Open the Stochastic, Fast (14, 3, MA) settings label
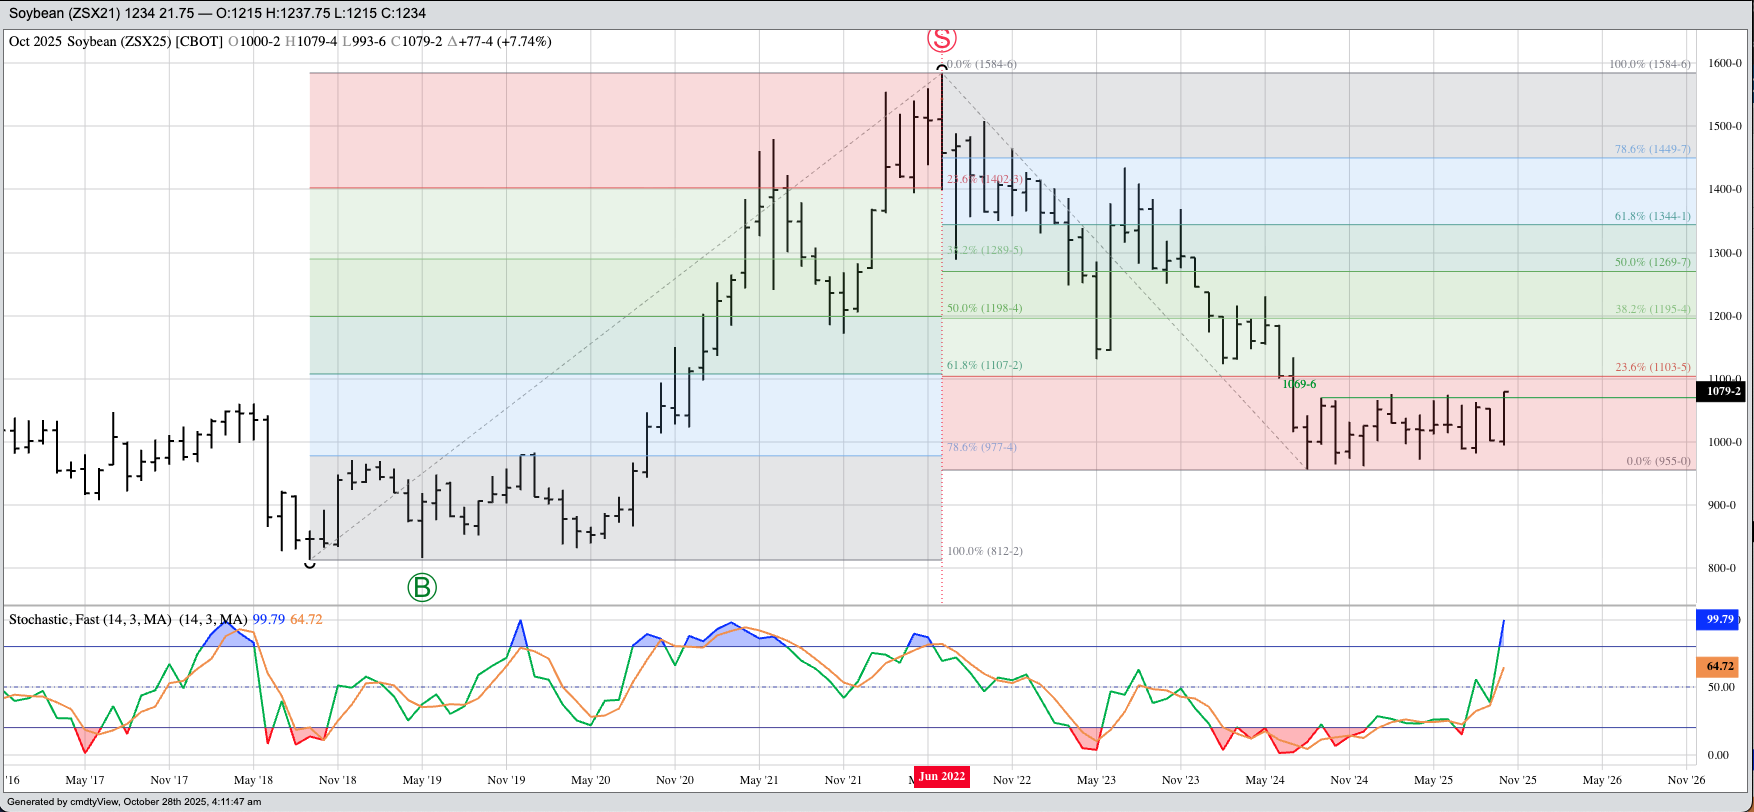This screenshot has width=1754, height=812. point(90,620)
